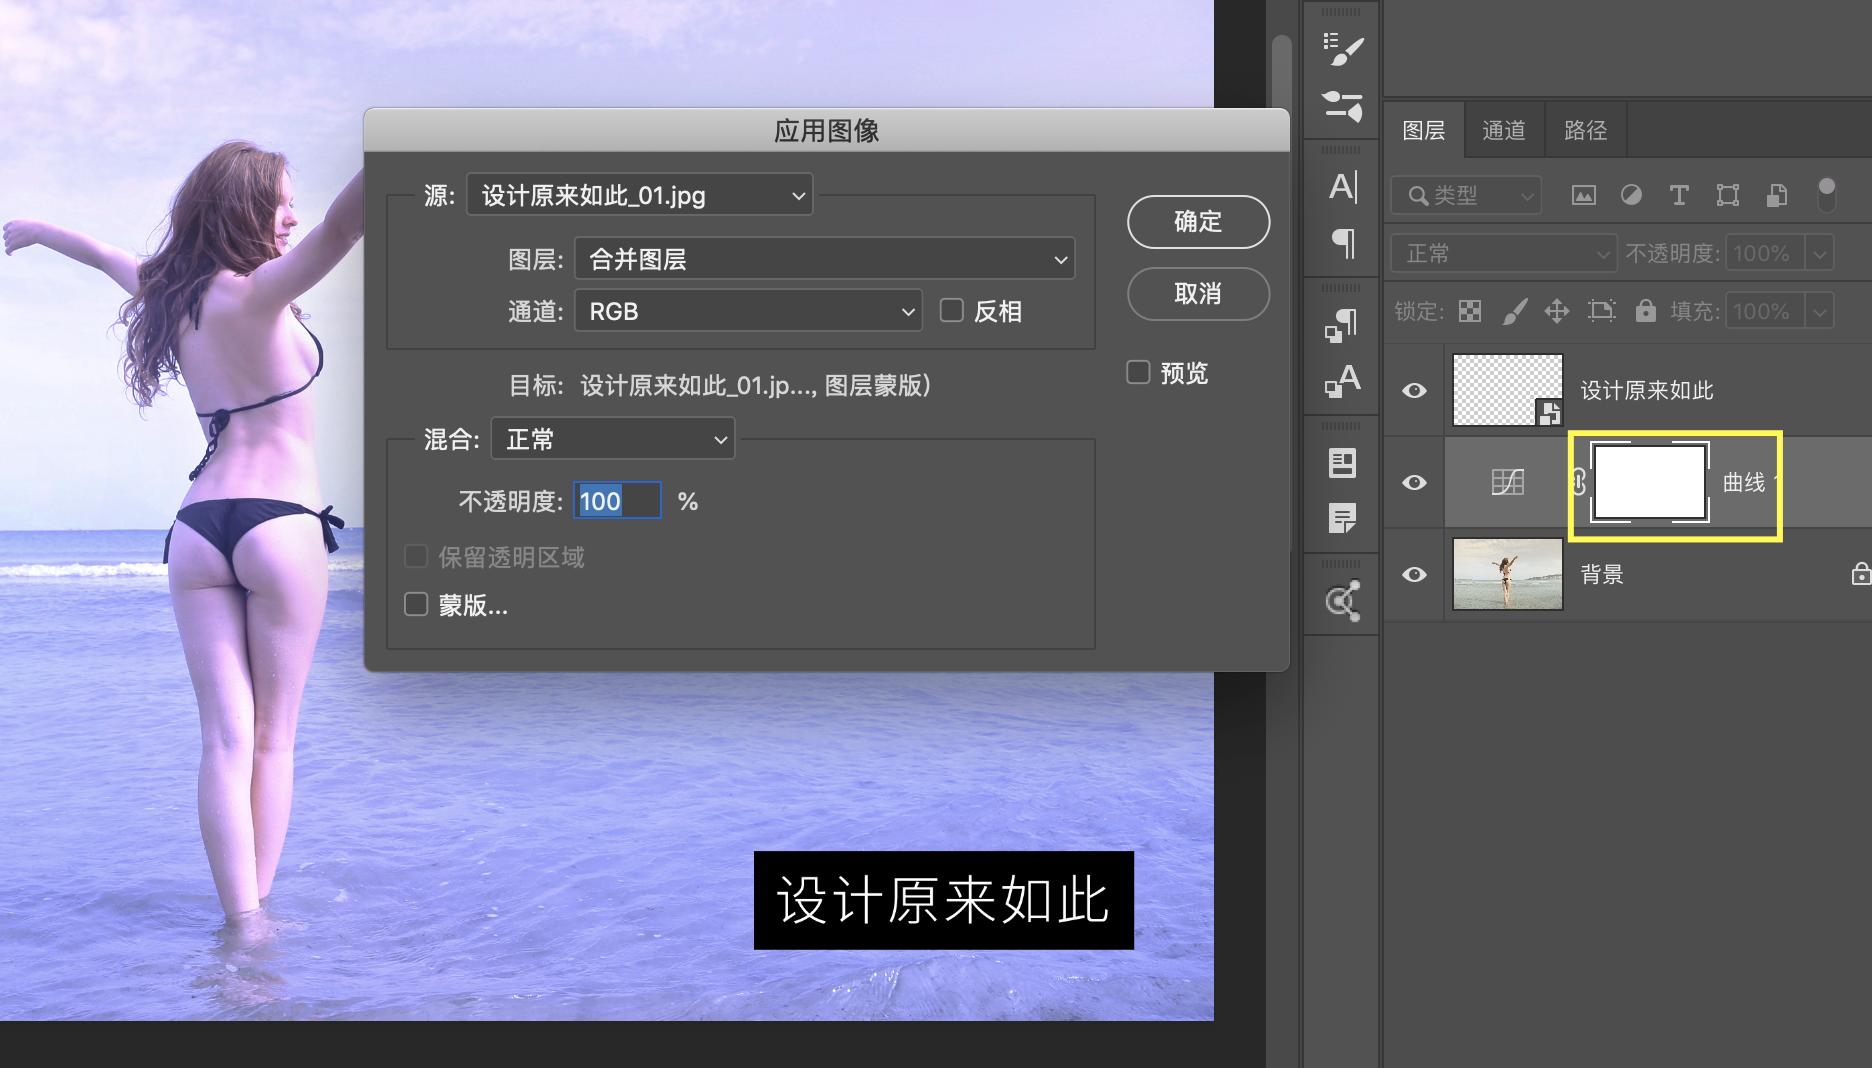The width and height of the screenshot is (1872, 1068).
Task: Select the highlighted 曲线 layer mask thumbnail
Action: tap(1650, 482)
